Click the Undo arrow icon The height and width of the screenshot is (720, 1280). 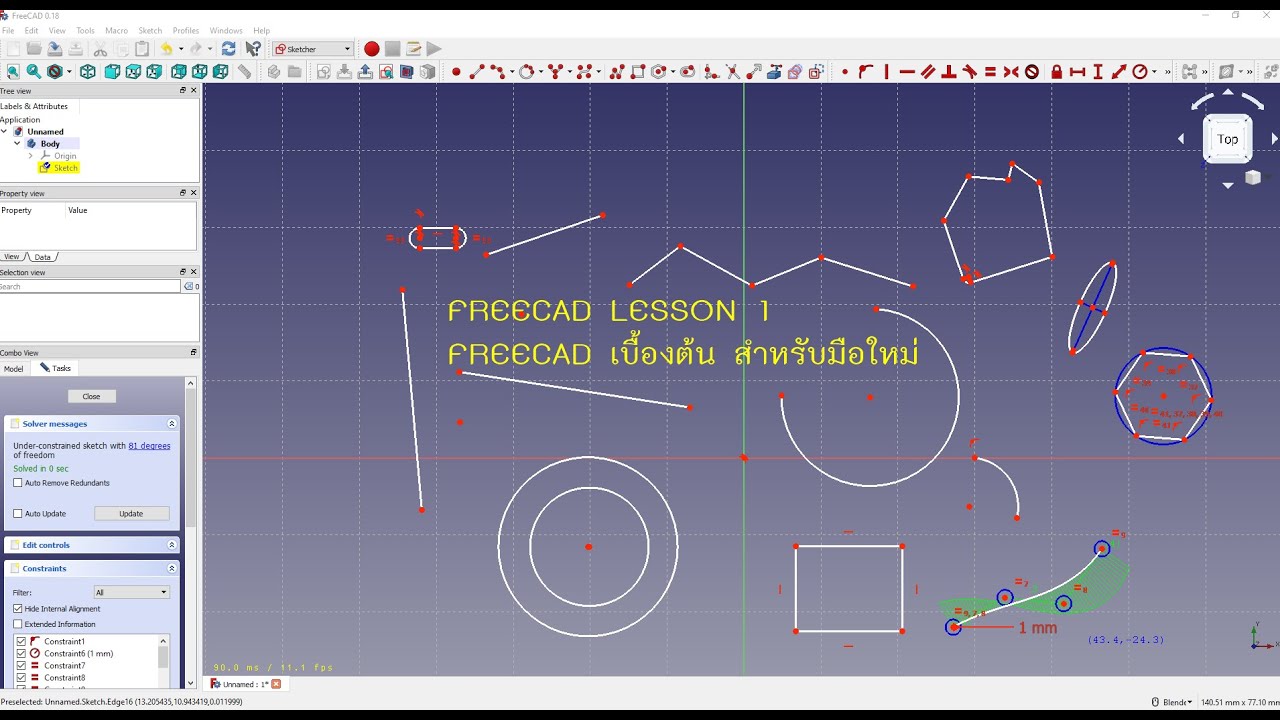point(167,49)
